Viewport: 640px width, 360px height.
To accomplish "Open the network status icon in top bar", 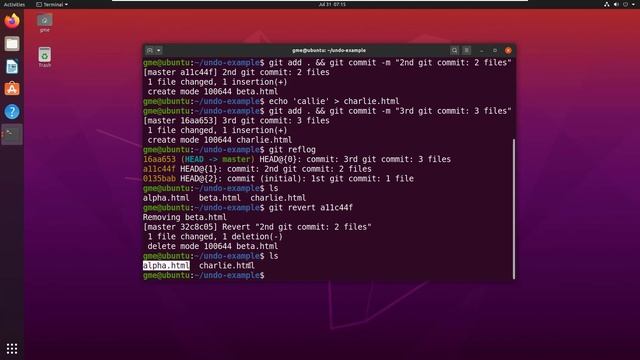I will tap(607, 4).
